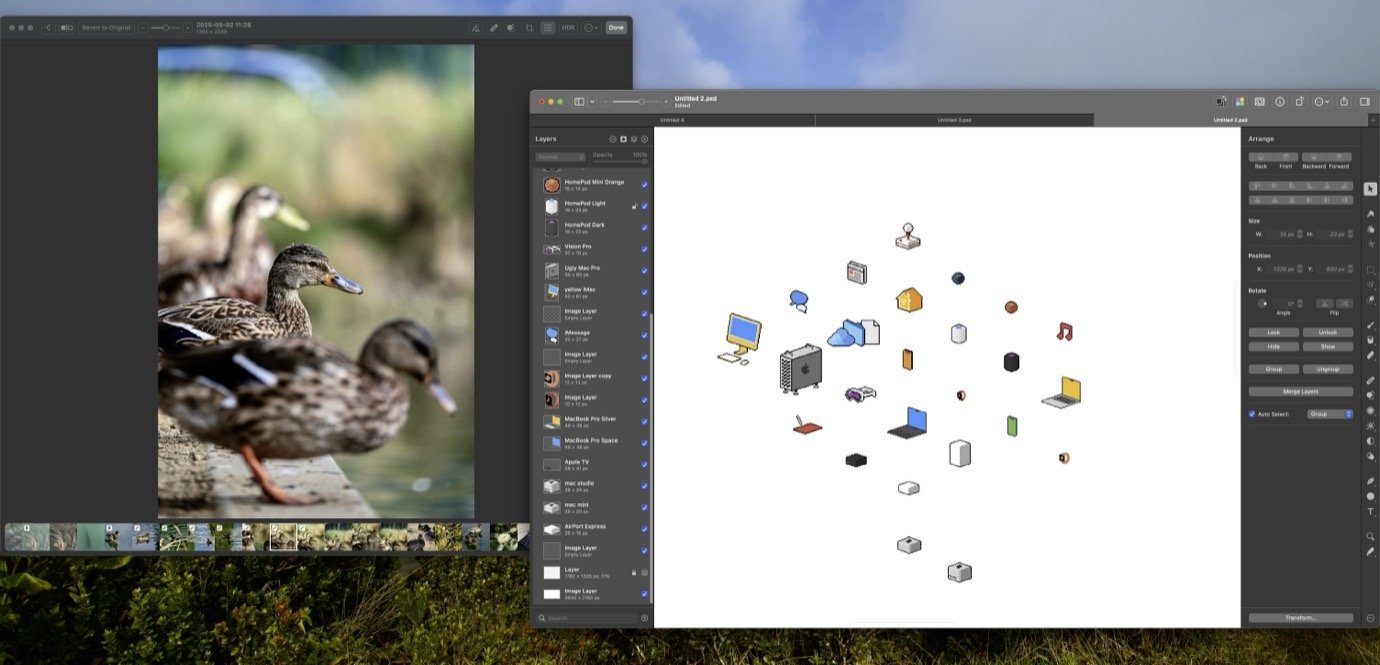Select the Arrange (arrow) tool in Pixelmator
This screenshot has height=665, width=1380.
click(x=1370, y=189)
